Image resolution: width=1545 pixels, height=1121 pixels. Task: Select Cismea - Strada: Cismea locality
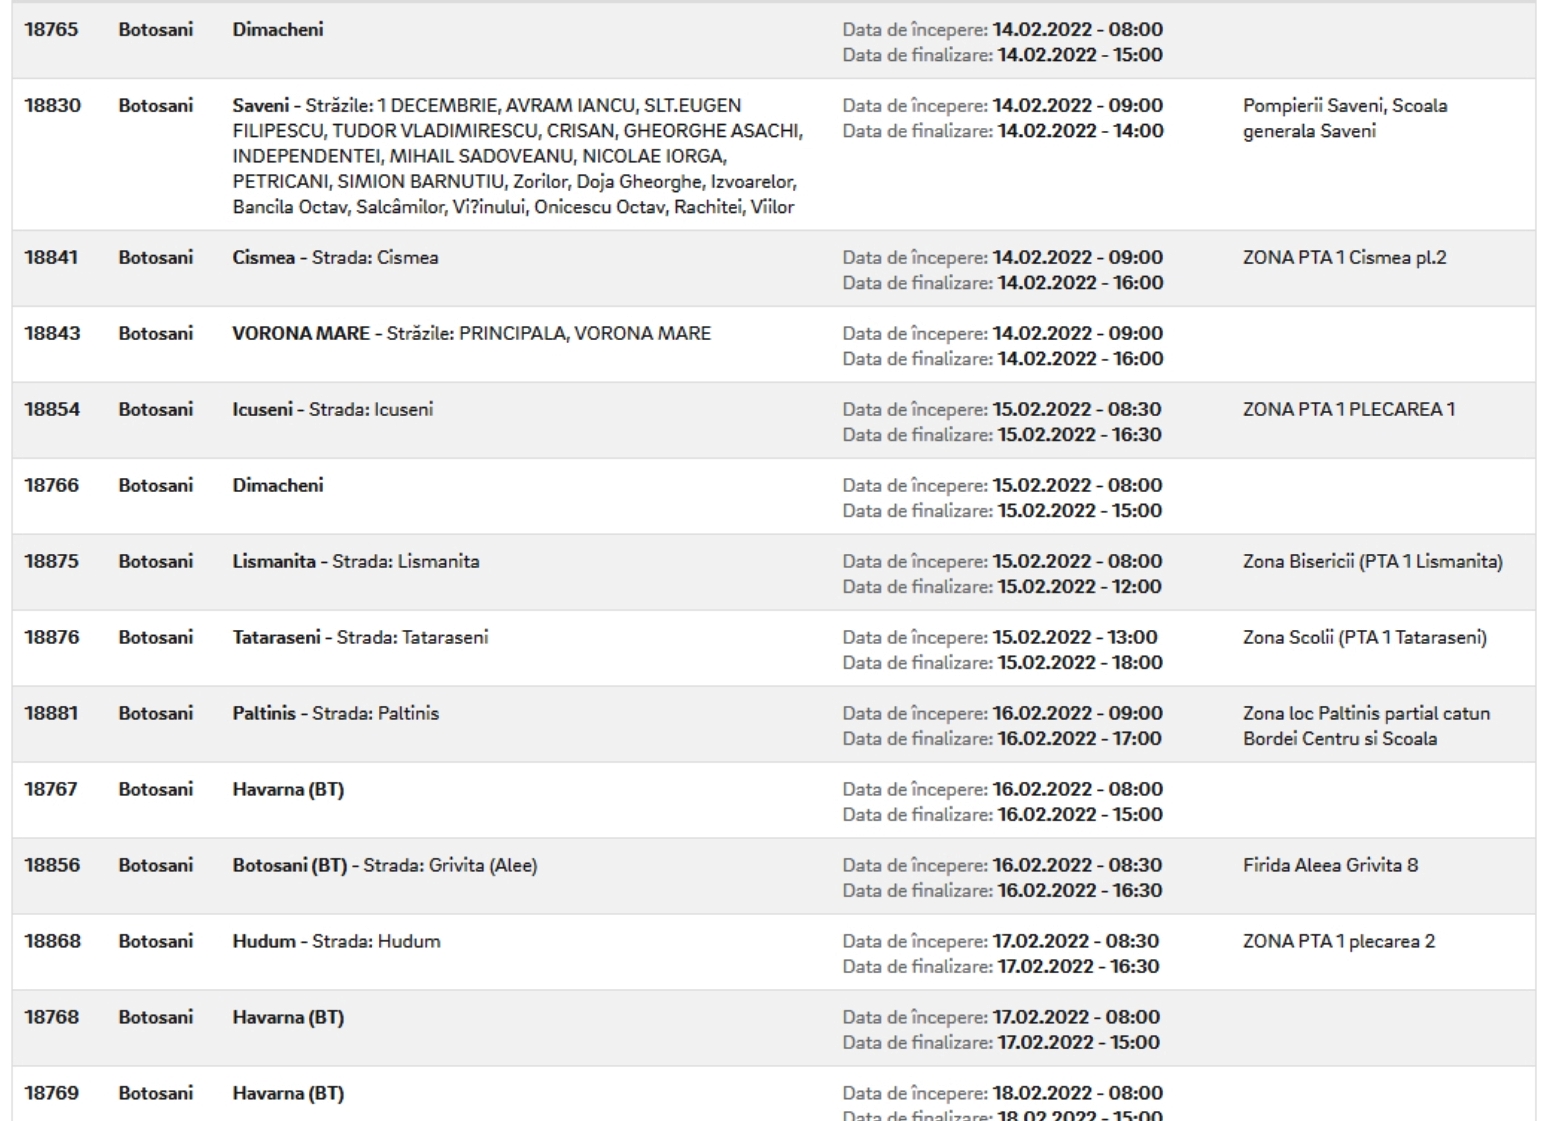pyautogui.click(x=335, y=258)
